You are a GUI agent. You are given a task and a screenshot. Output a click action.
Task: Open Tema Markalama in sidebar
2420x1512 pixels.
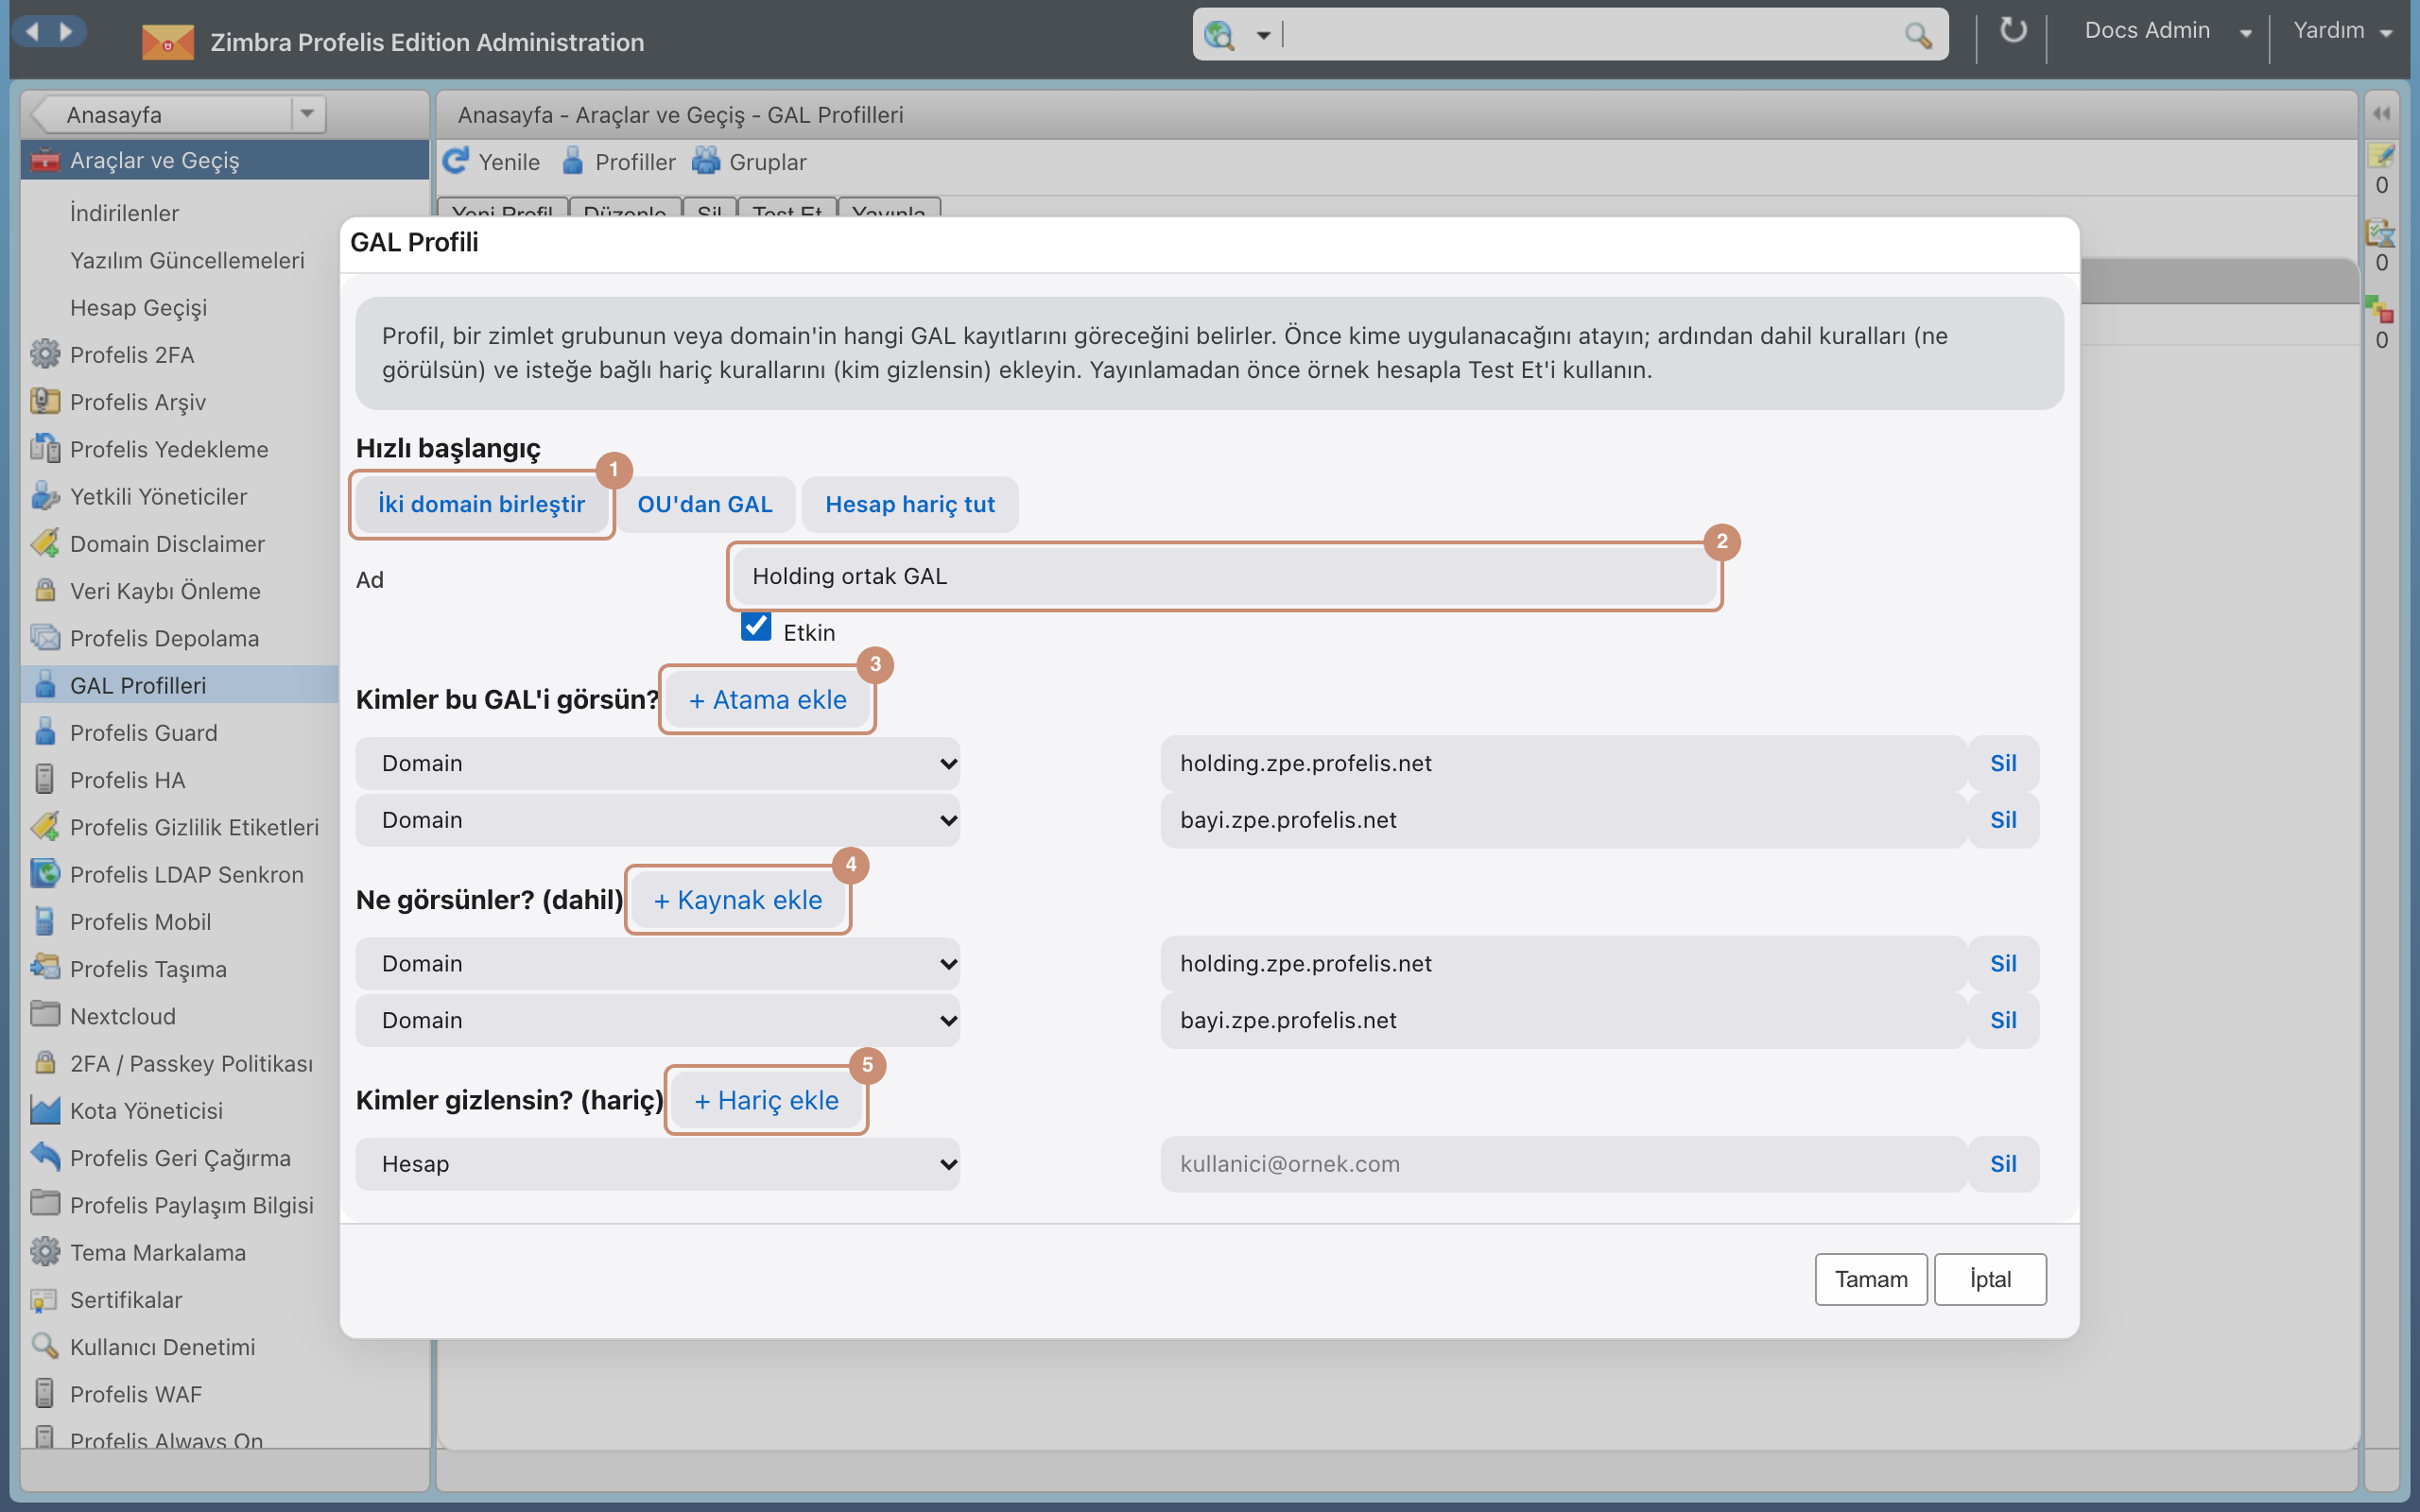tap(157, 1252)
